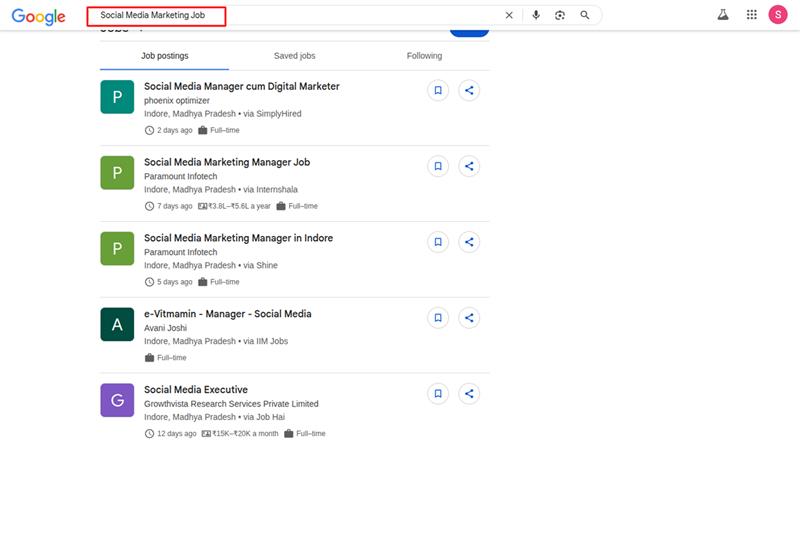
Task: Open Google Lens image search icon
Action: pyautogui.click(x=560, y=15)
